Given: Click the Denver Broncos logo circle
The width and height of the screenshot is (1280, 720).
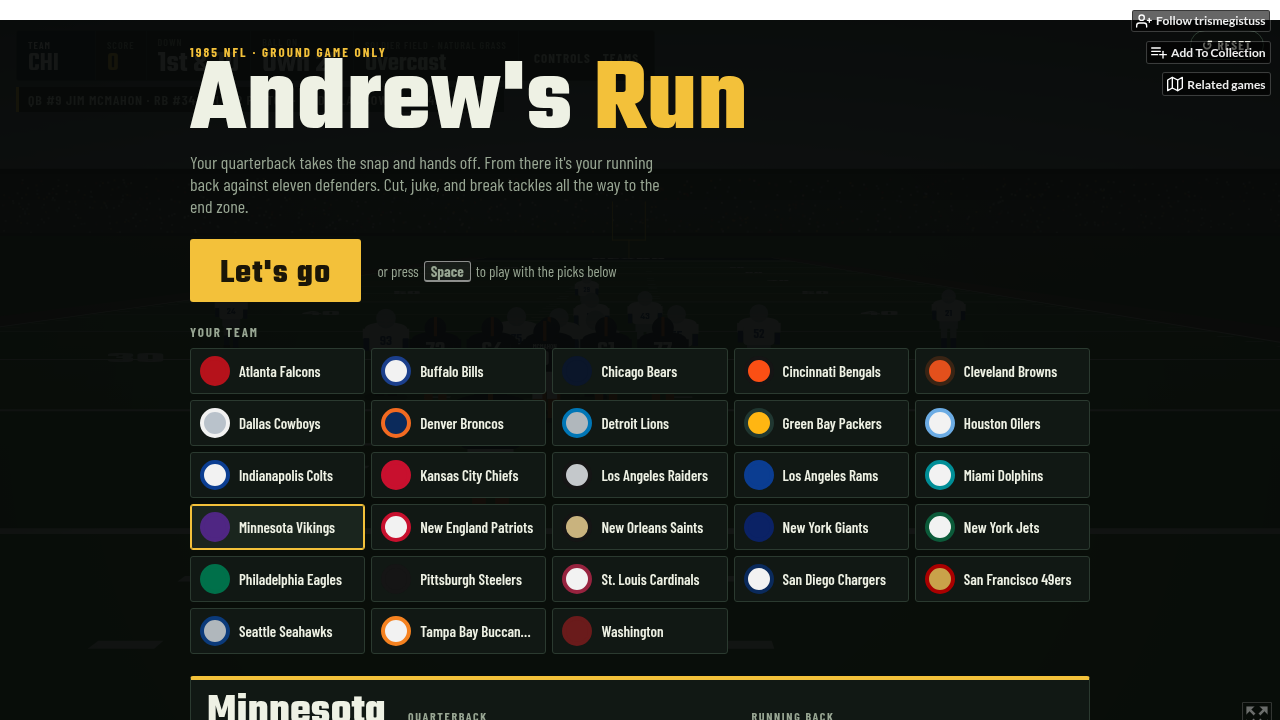Looking at the screenshot, I should [x=396, y=423].
